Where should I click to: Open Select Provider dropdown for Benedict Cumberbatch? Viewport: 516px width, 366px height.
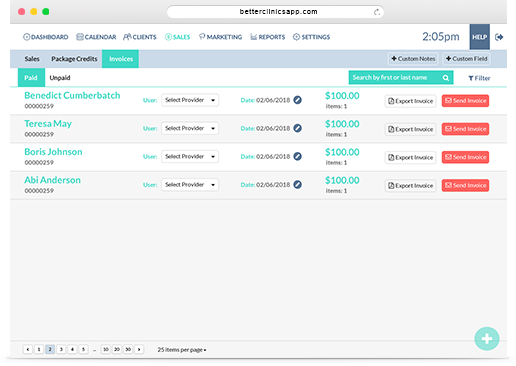pyautogui.click(x=190, y=100)
